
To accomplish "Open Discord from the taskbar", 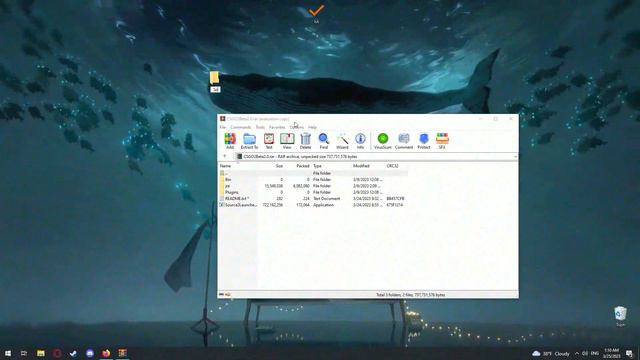I will tap(90, 353).
